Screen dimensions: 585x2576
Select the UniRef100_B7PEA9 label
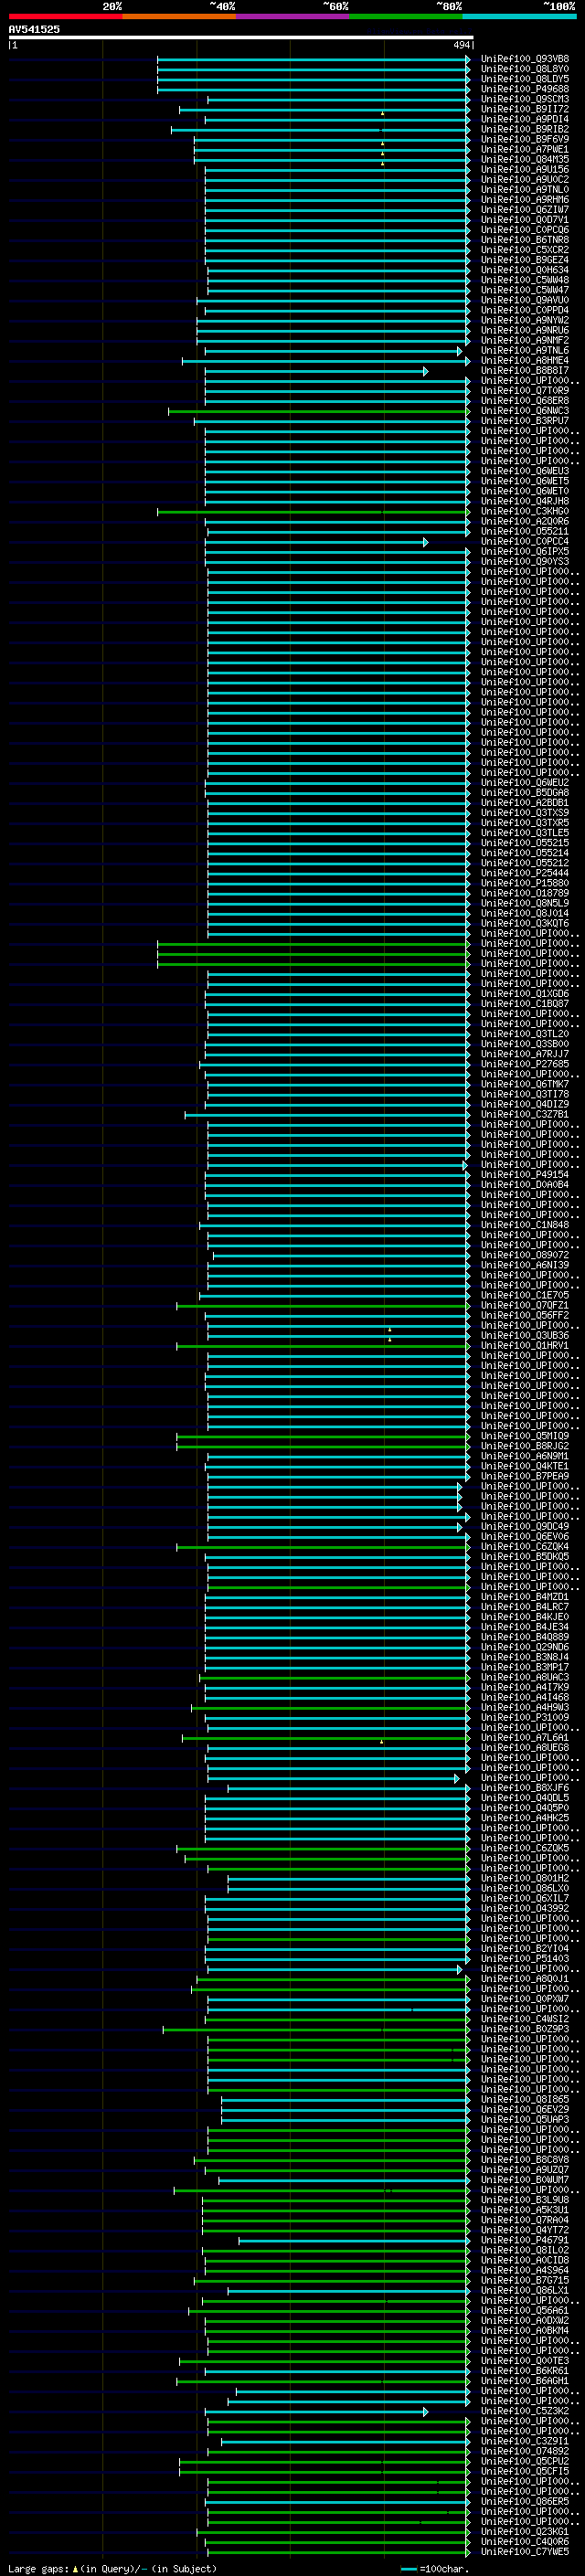525,1476
